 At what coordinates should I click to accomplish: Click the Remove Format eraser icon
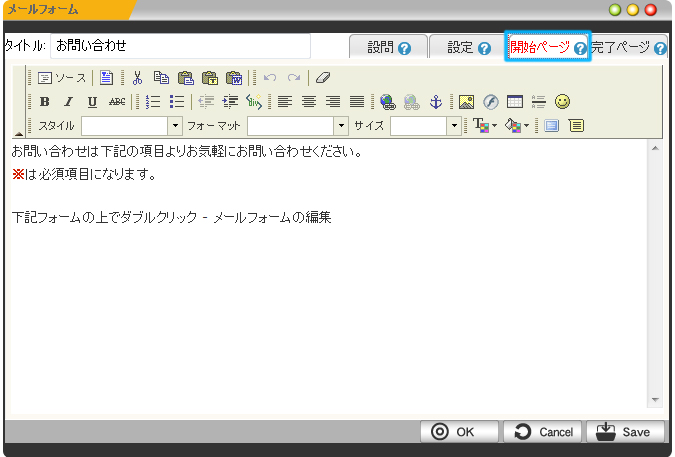[x=323, y=78]
